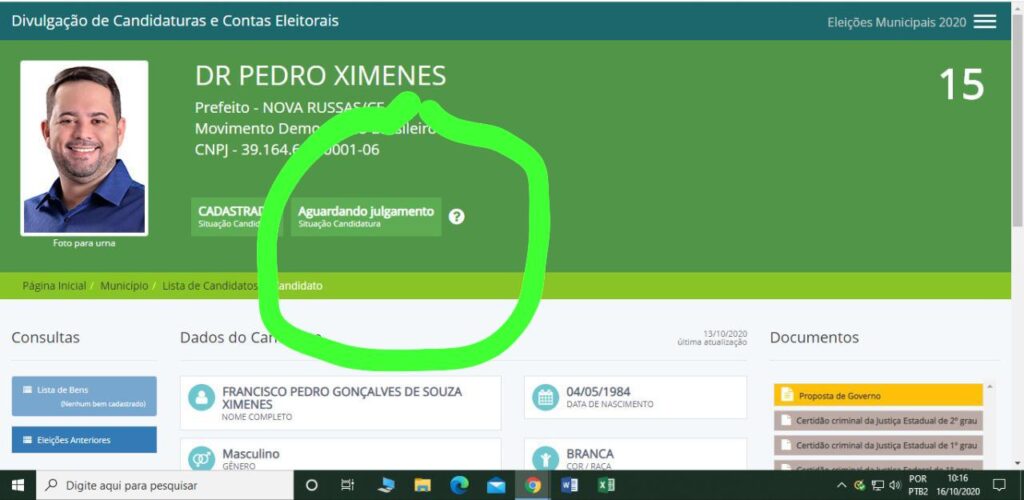Open the hamburger menu next to Eleições Municipais 2020
The image size is (1024, 500).
pos(985,21)
